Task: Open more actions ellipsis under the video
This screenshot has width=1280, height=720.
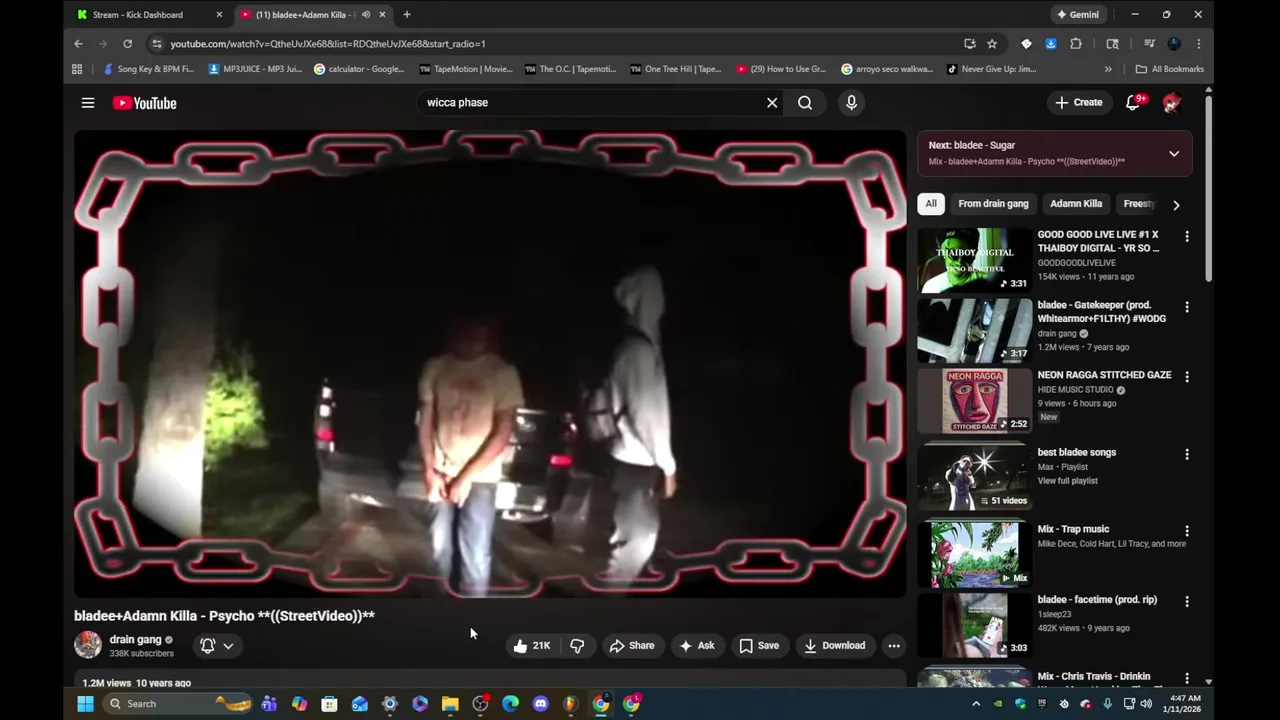Action: click(894, 646)
